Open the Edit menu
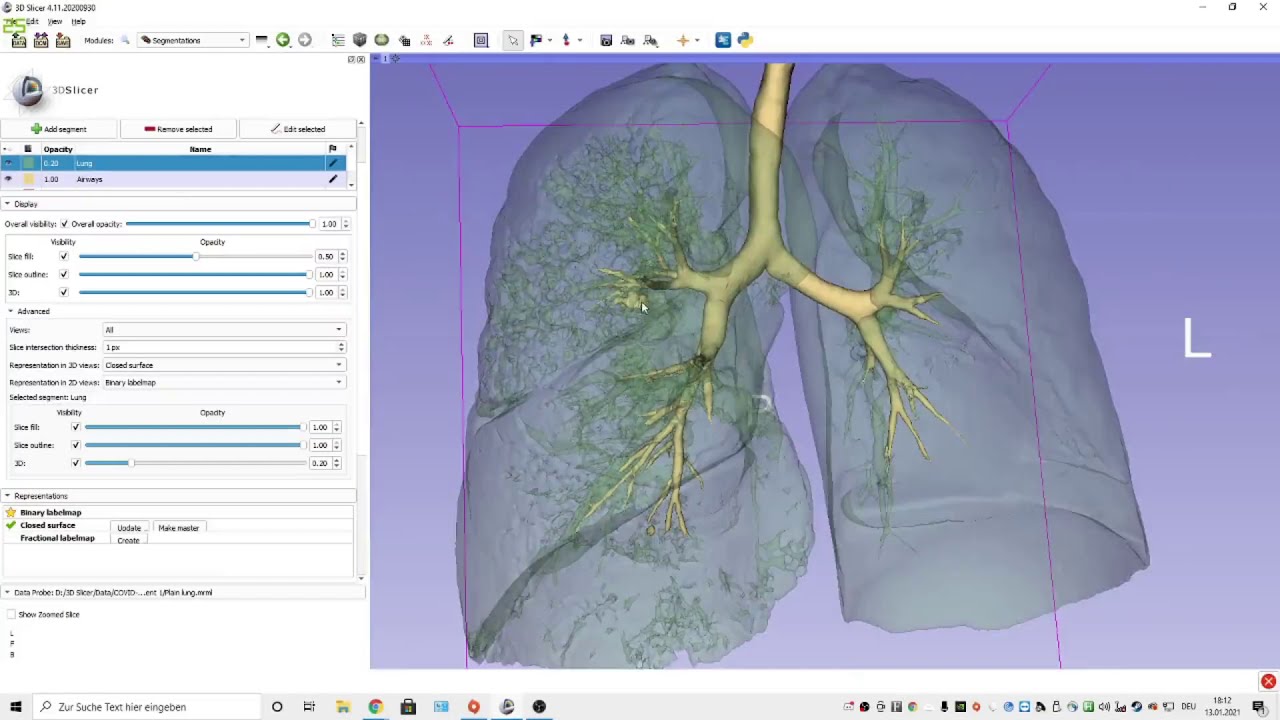This screenshot has height=720, width=1280. [32, 21]
